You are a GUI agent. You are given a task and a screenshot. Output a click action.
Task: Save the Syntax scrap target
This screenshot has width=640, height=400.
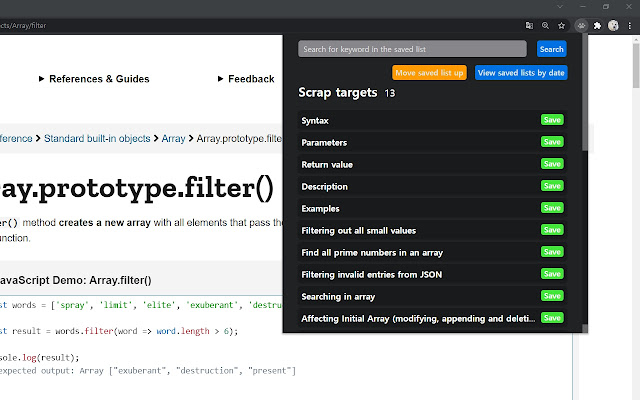pyautogui.click(x=552, y=120)
